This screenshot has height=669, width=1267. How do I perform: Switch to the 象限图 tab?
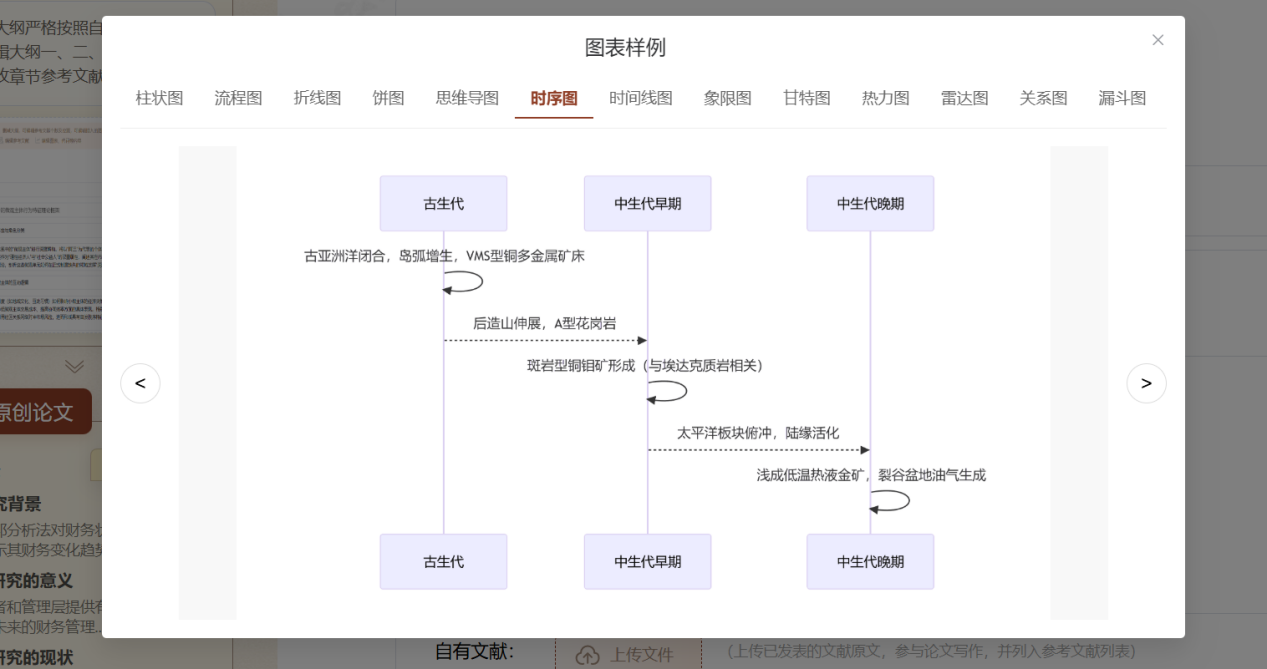(728, 98)
